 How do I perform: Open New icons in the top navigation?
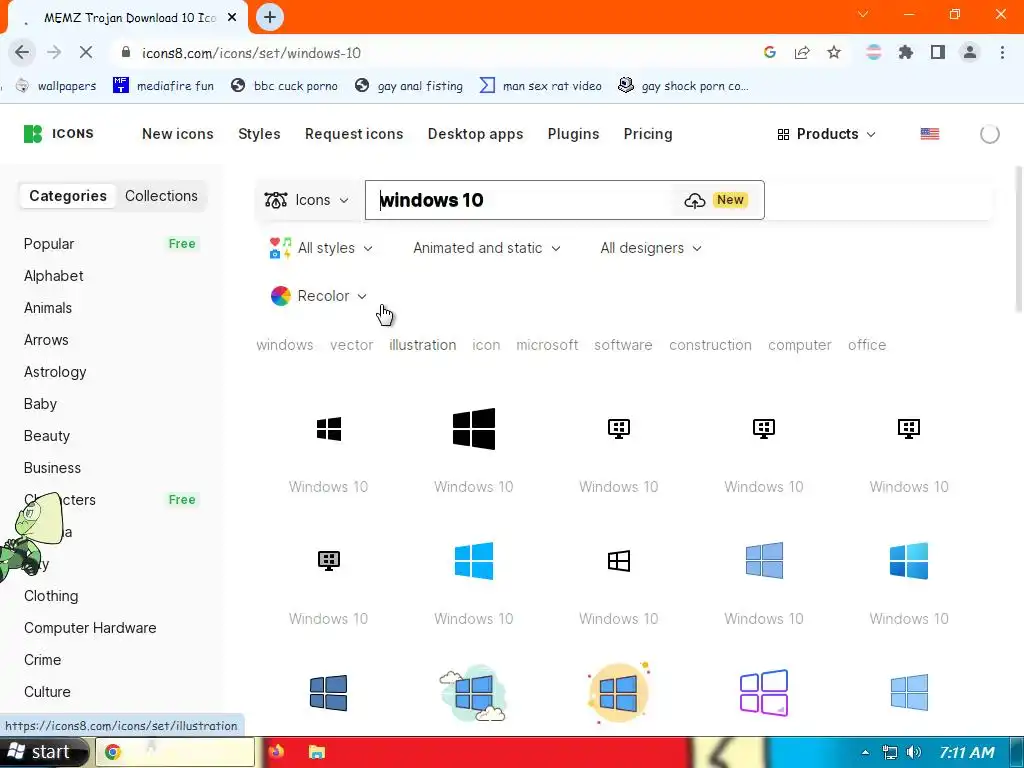[x=178, y=134]
